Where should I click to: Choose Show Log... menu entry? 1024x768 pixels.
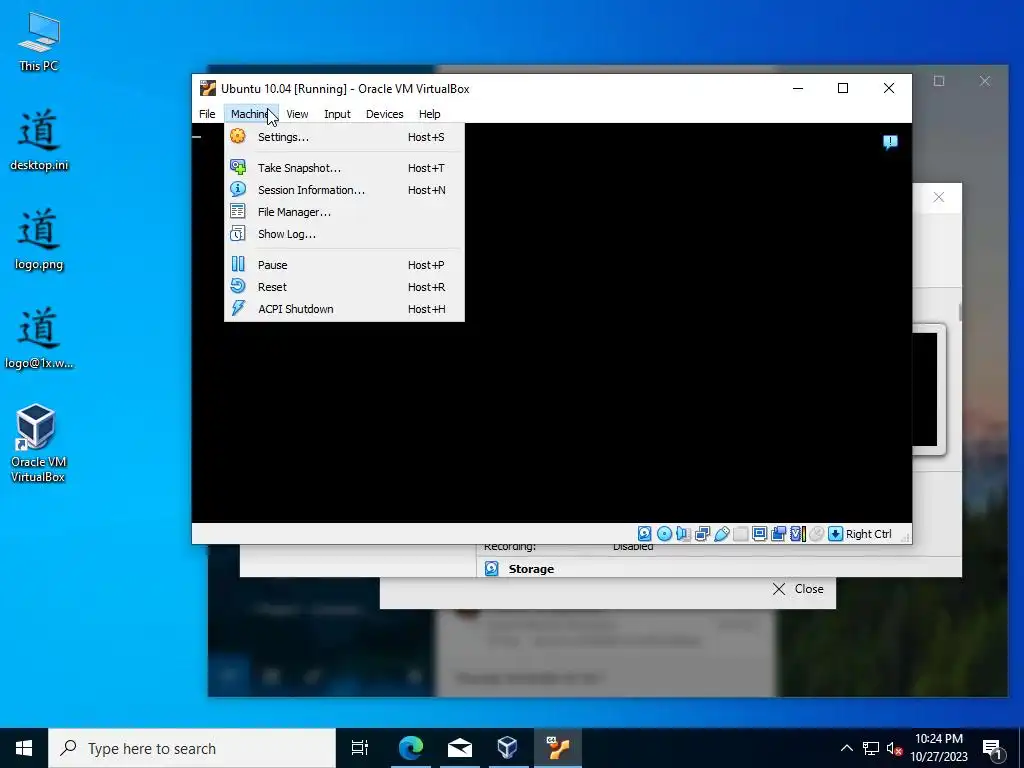(344, 234)
